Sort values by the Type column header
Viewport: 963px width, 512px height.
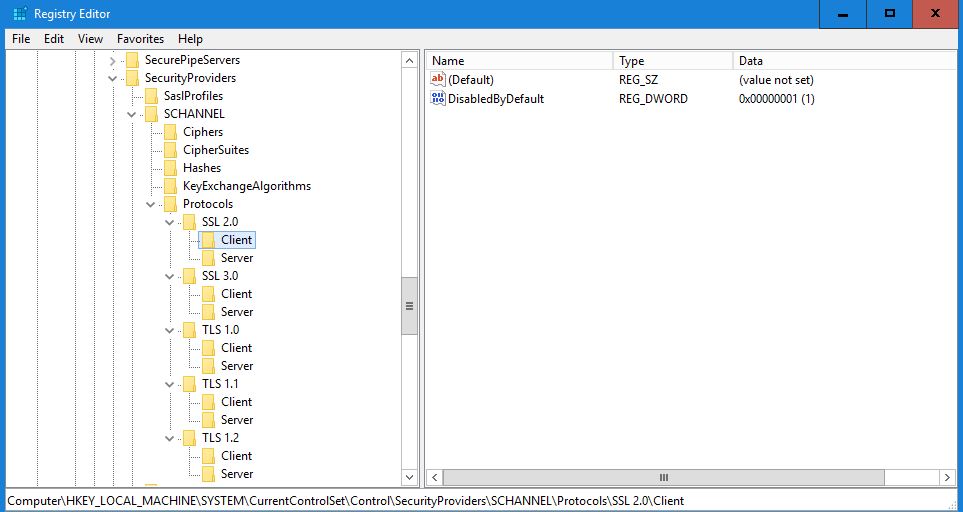coord(673,61)
